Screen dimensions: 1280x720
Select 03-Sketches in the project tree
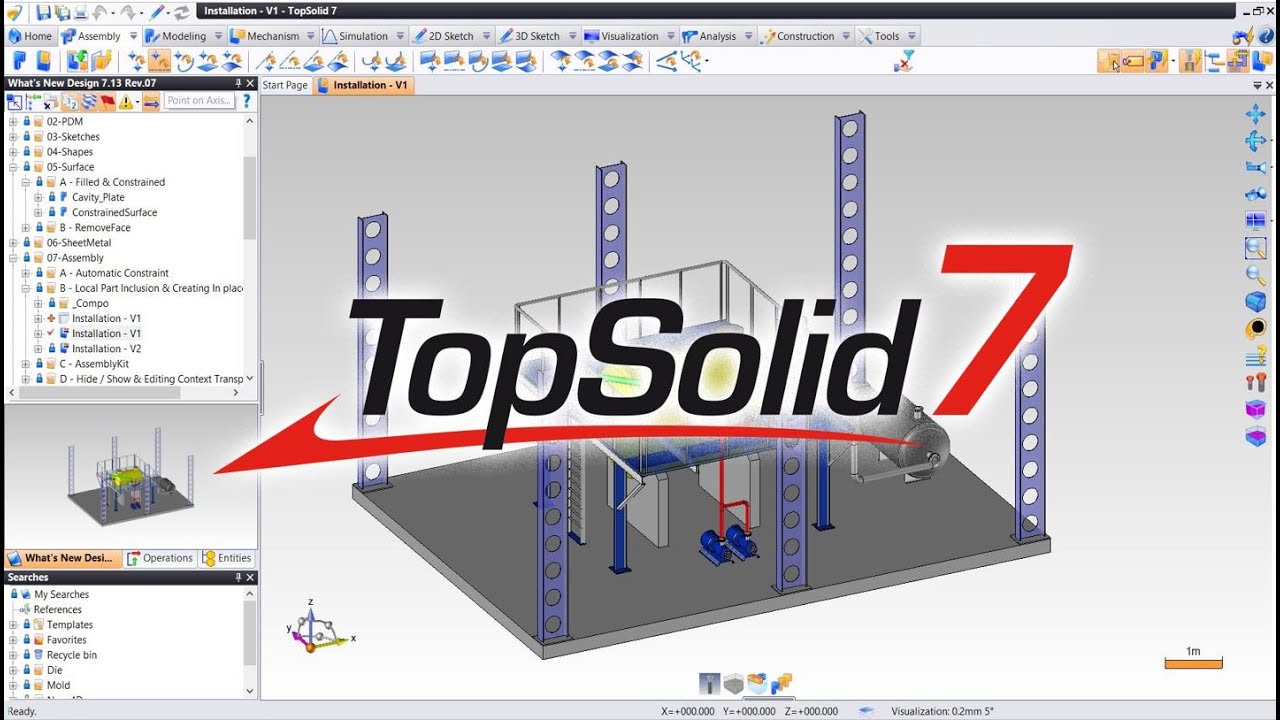[x=73, y=137]
